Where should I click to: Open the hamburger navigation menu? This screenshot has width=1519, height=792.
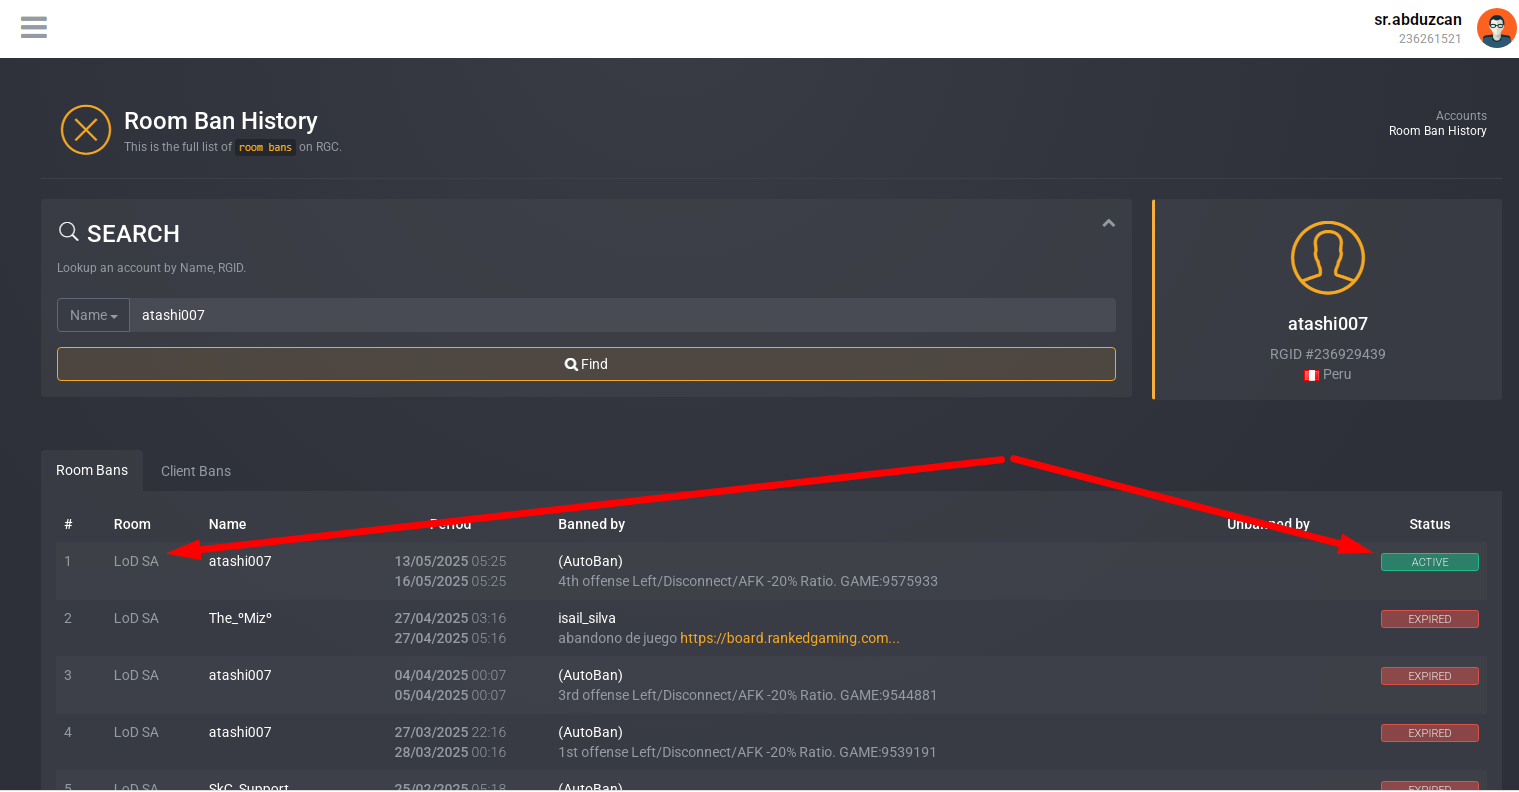tap(34, 27)
